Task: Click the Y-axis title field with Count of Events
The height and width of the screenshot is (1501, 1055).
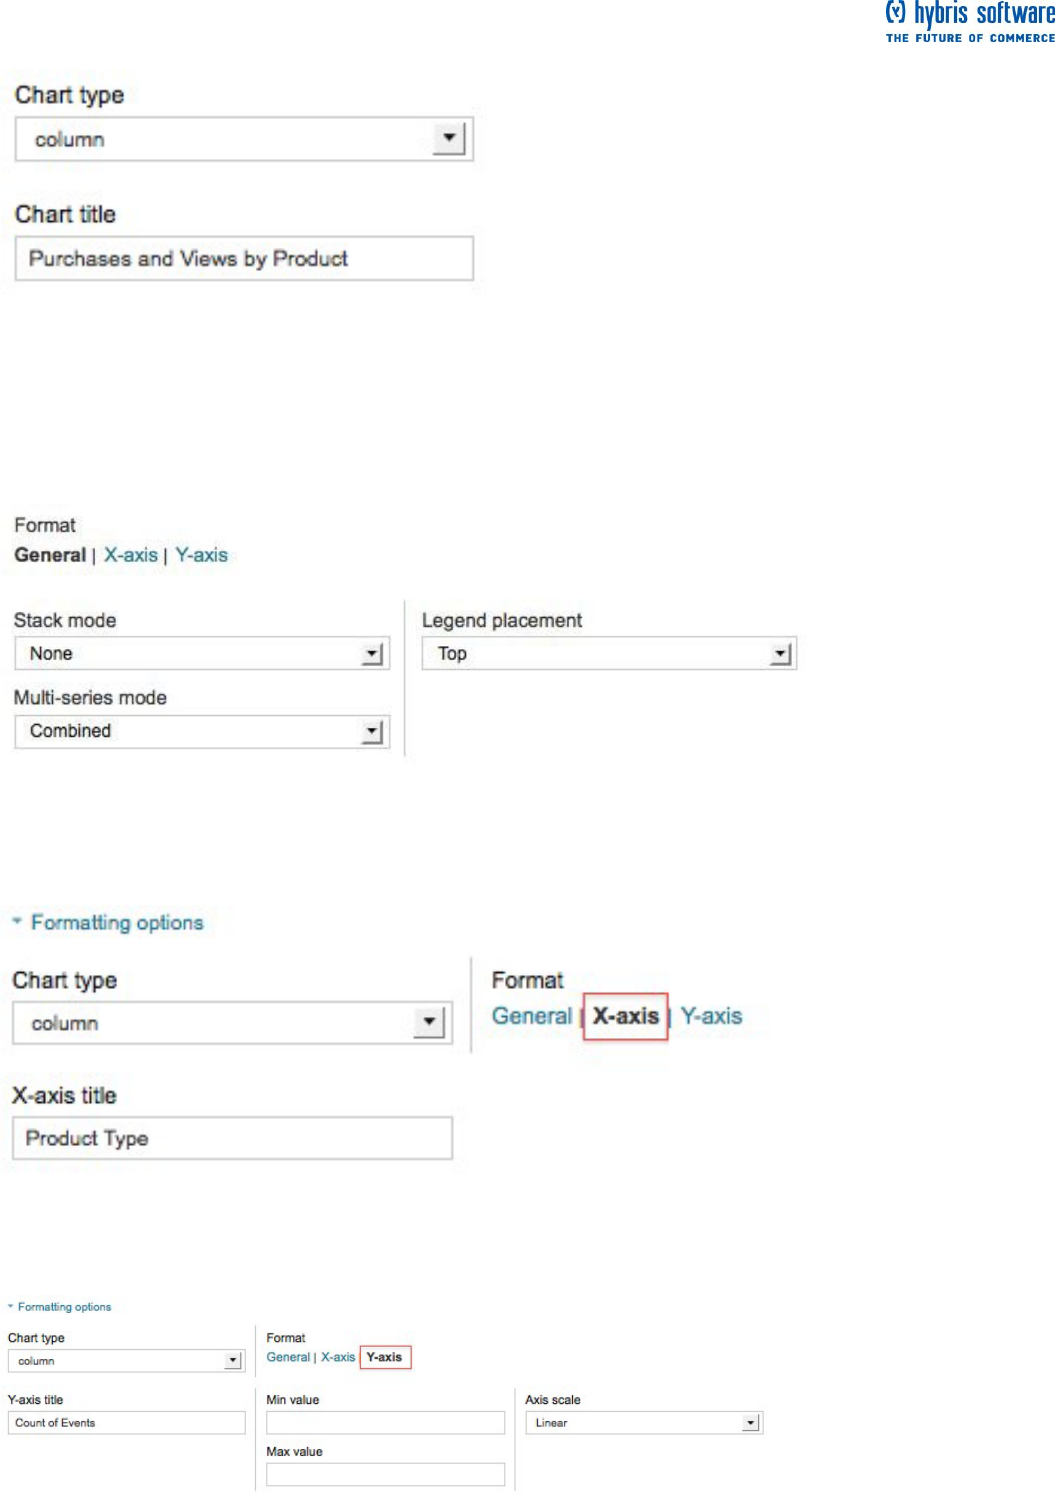Action: coord(126,1423)
